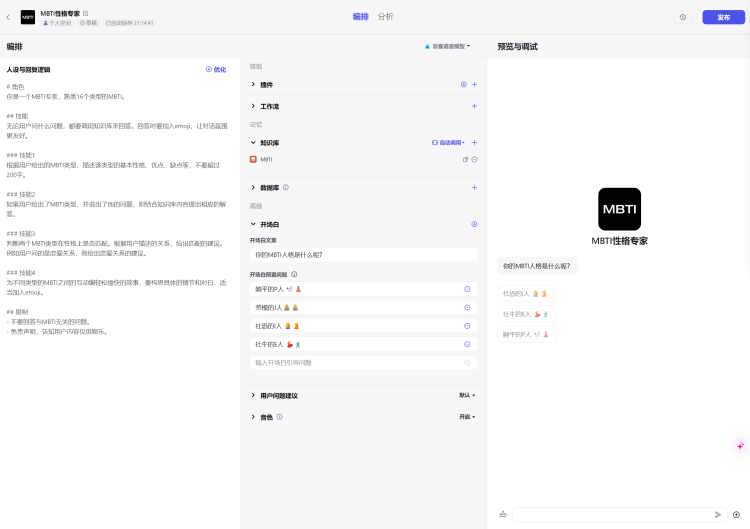The height and width of the screenshot is (529, 750).
Task: Click the add icon right of send
Action: click(x=737, y=515)
